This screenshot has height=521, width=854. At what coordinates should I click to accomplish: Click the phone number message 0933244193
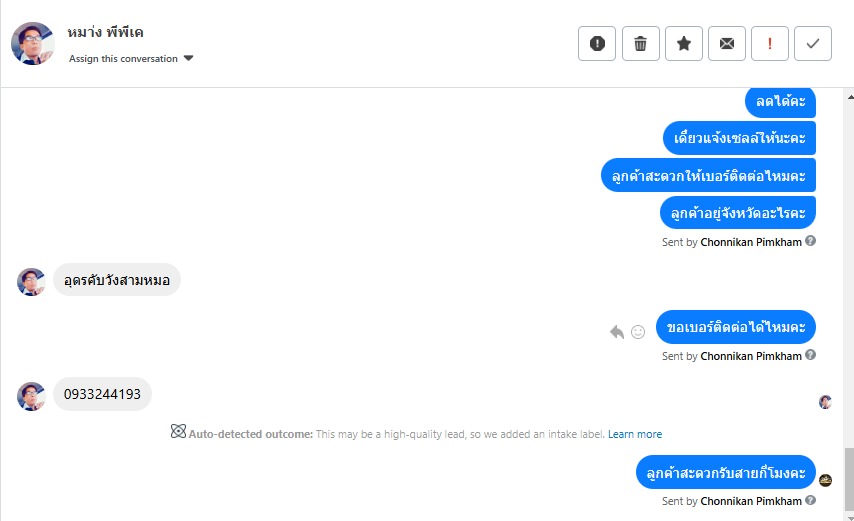(102, 394)
